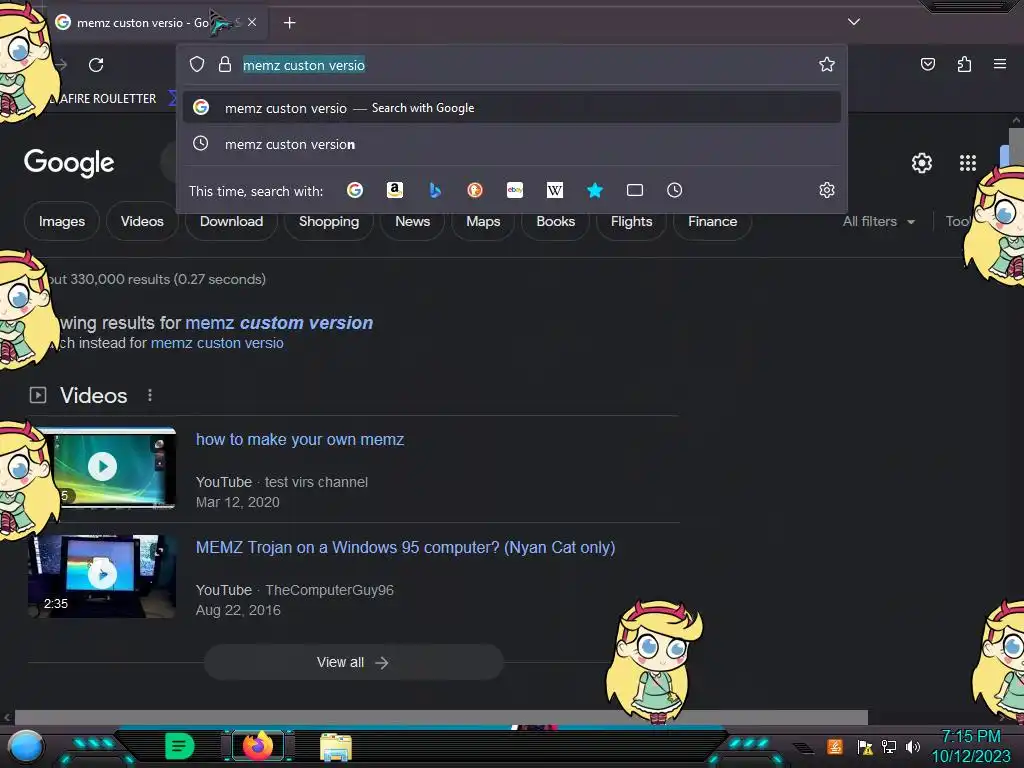Open the Save to Pocket icon

(927, 64)
